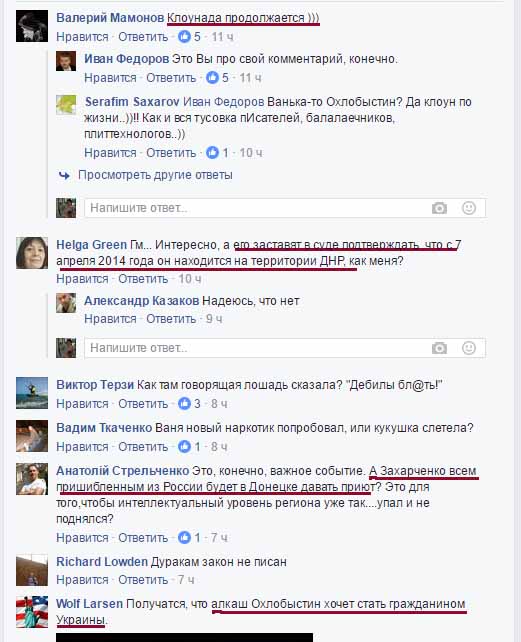Open the emoji smiley in second reply box
Screen dimensions: 521x642
coord(469,348)
